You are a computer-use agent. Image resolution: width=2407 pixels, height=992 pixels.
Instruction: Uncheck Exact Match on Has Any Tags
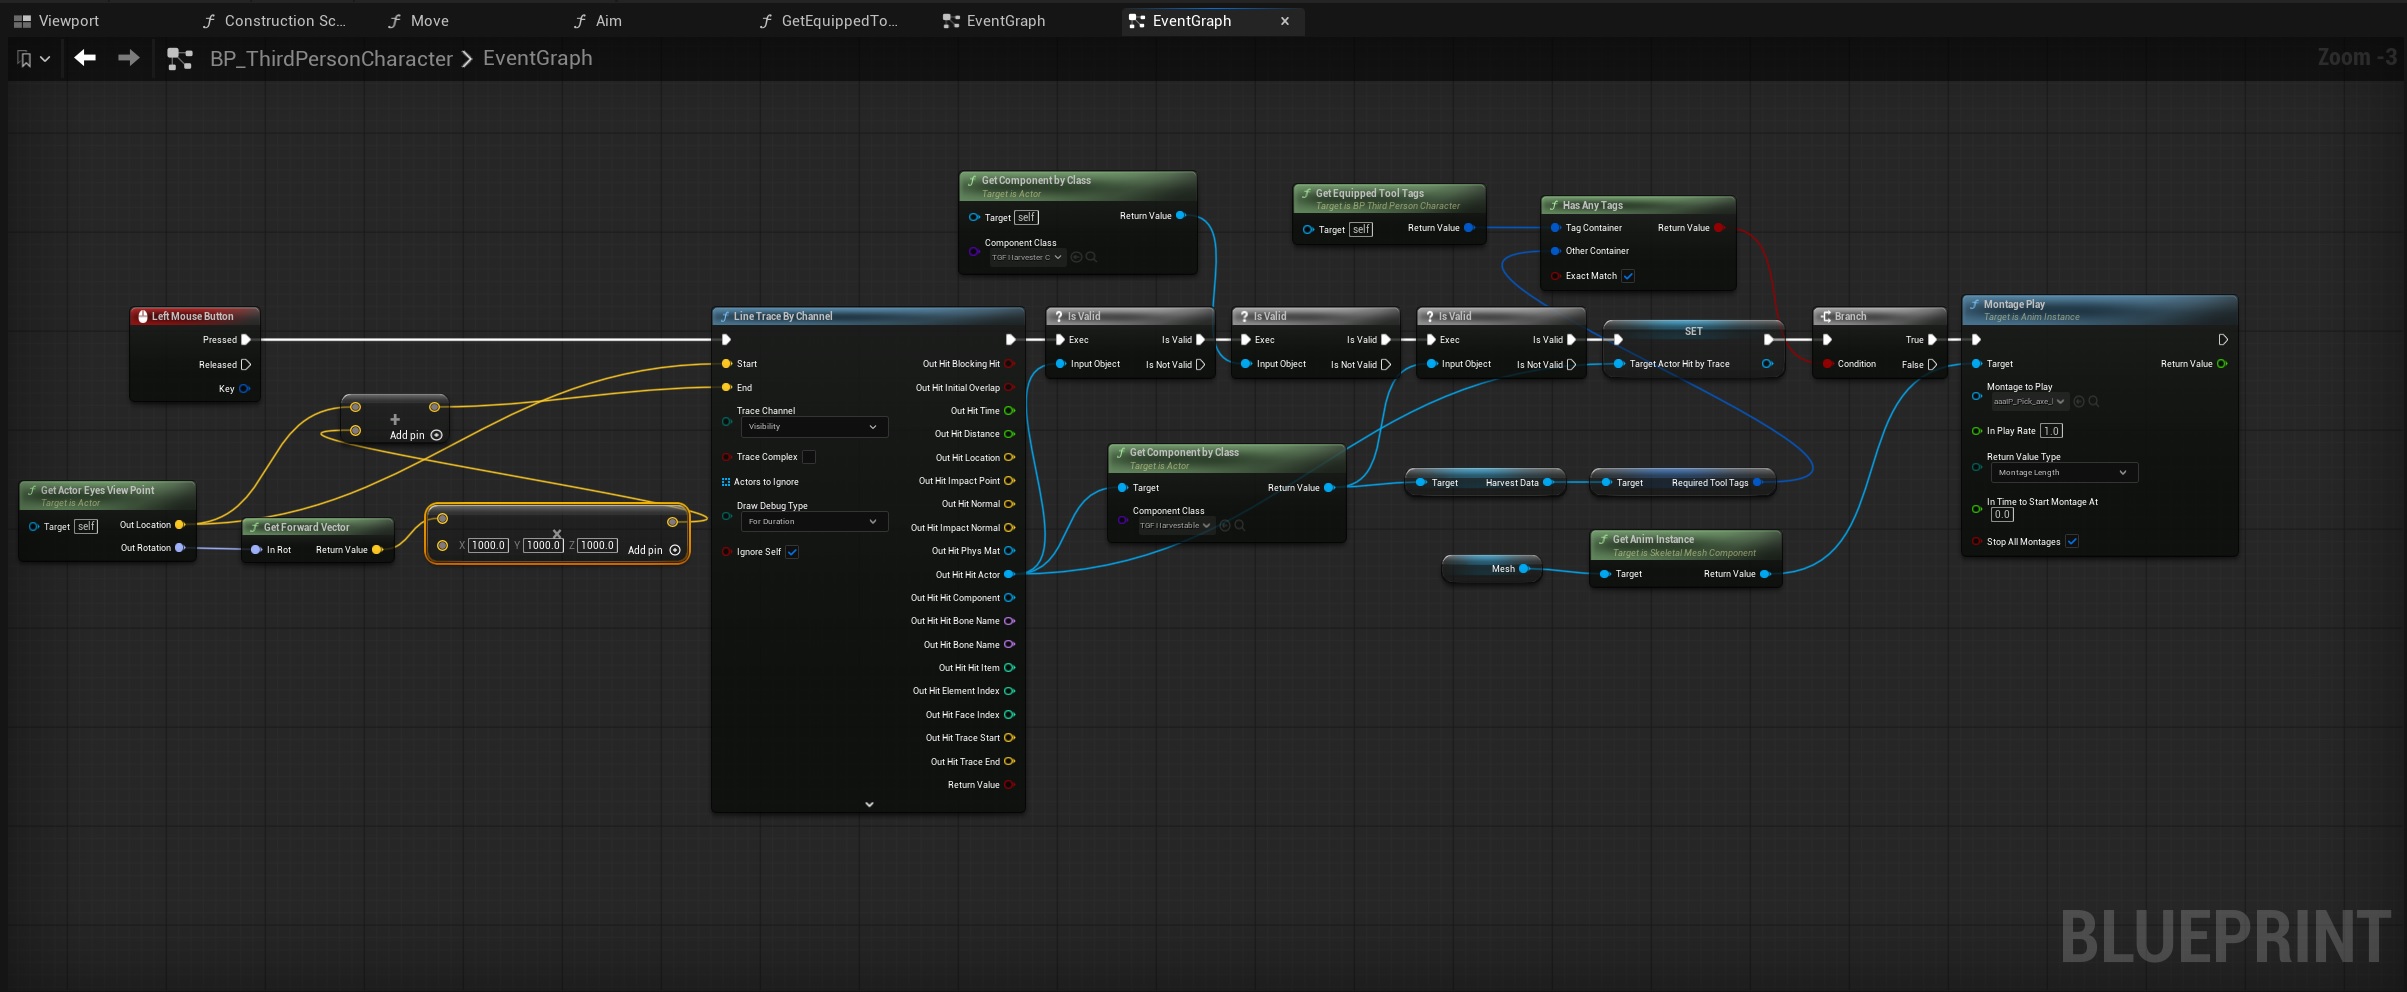pos(1628,276)
